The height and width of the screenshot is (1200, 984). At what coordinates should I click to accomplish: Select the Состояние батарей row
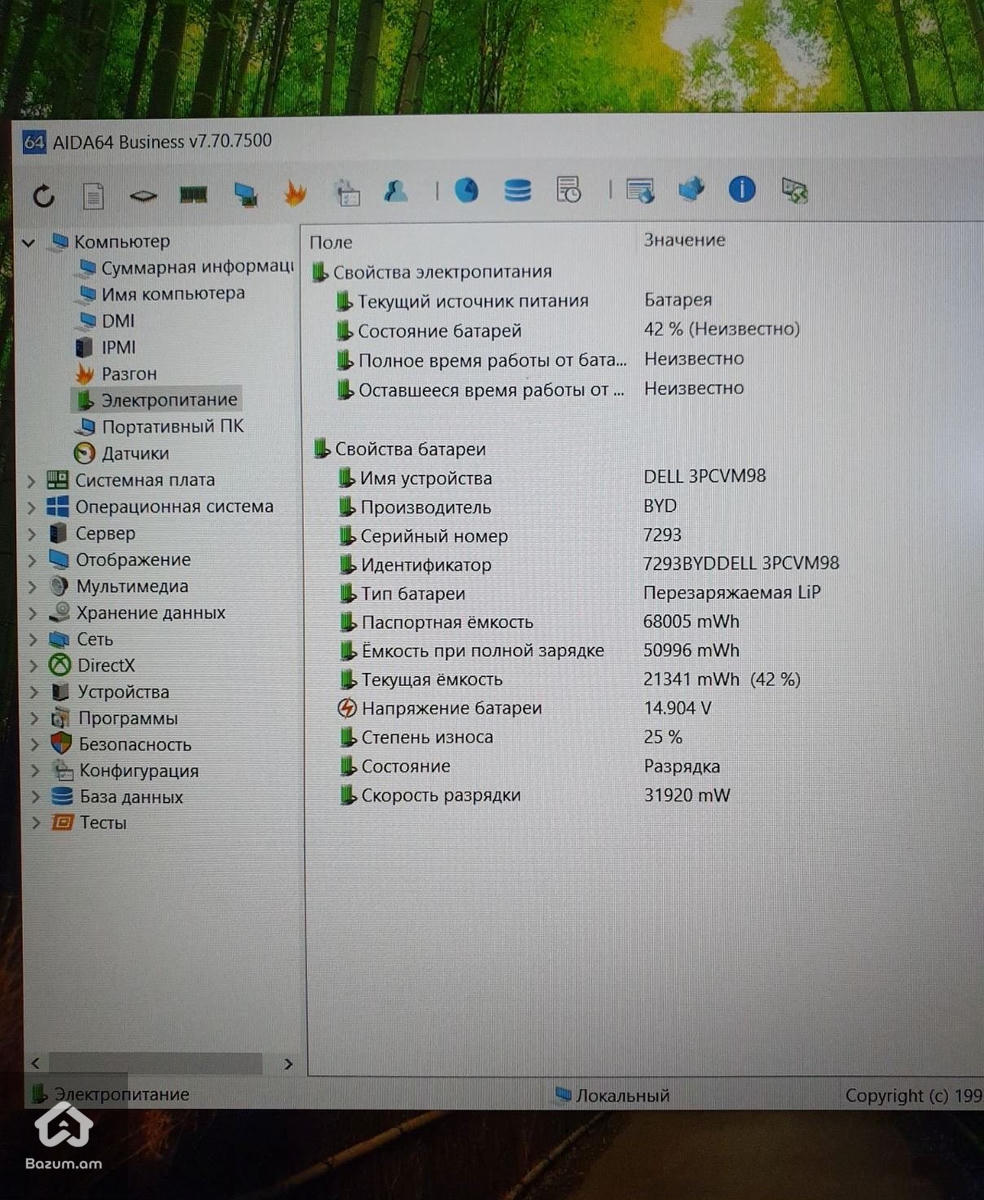(x=429, y=331)
